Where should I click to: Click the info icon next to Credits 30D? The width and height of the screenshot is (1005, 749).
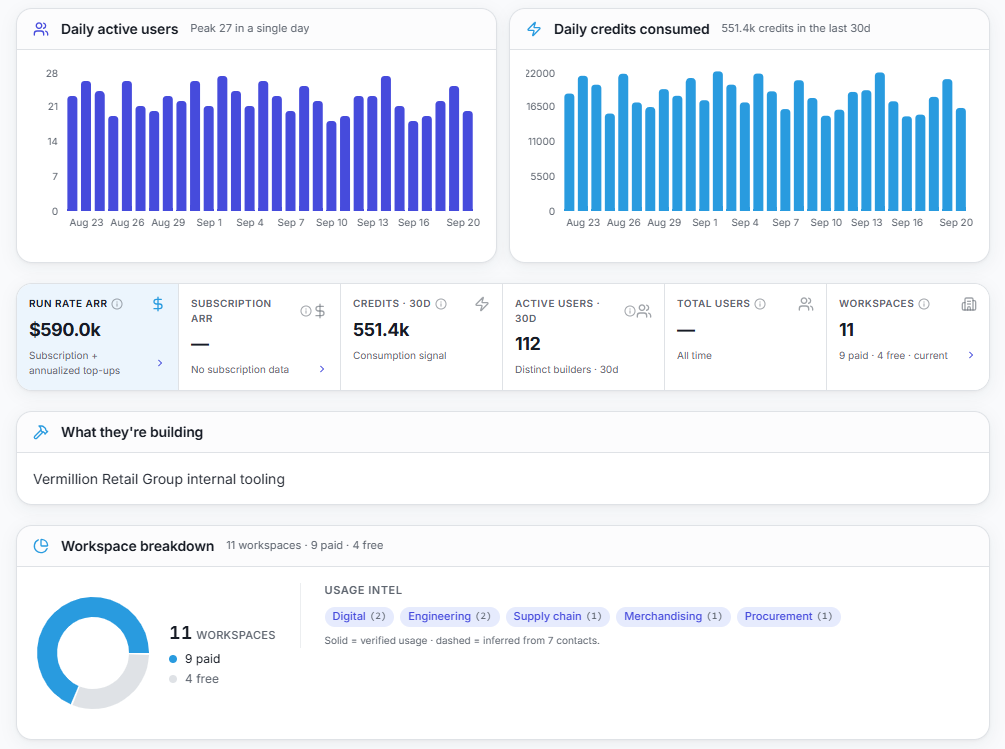point(441,304)
